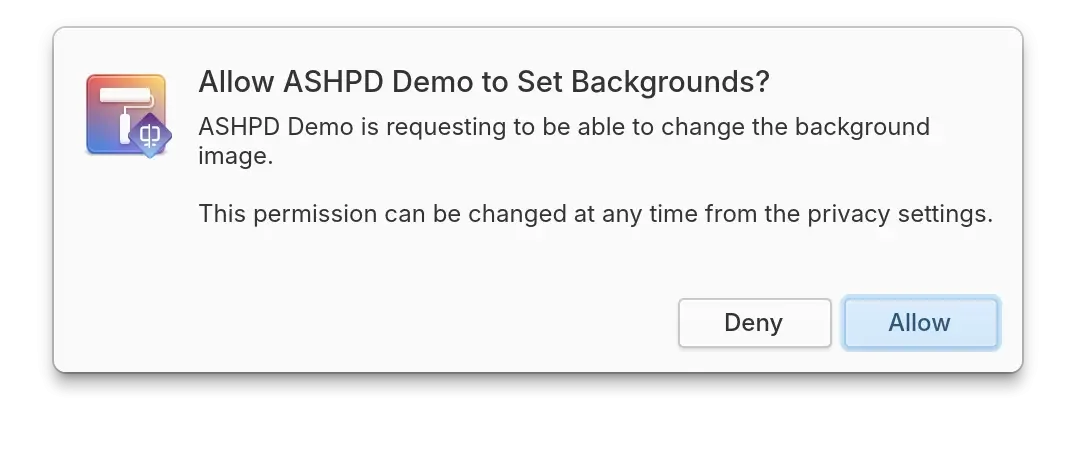Confirm the background change request with Allow
The height and width of the screenshot is (452, 1076).
921,322
